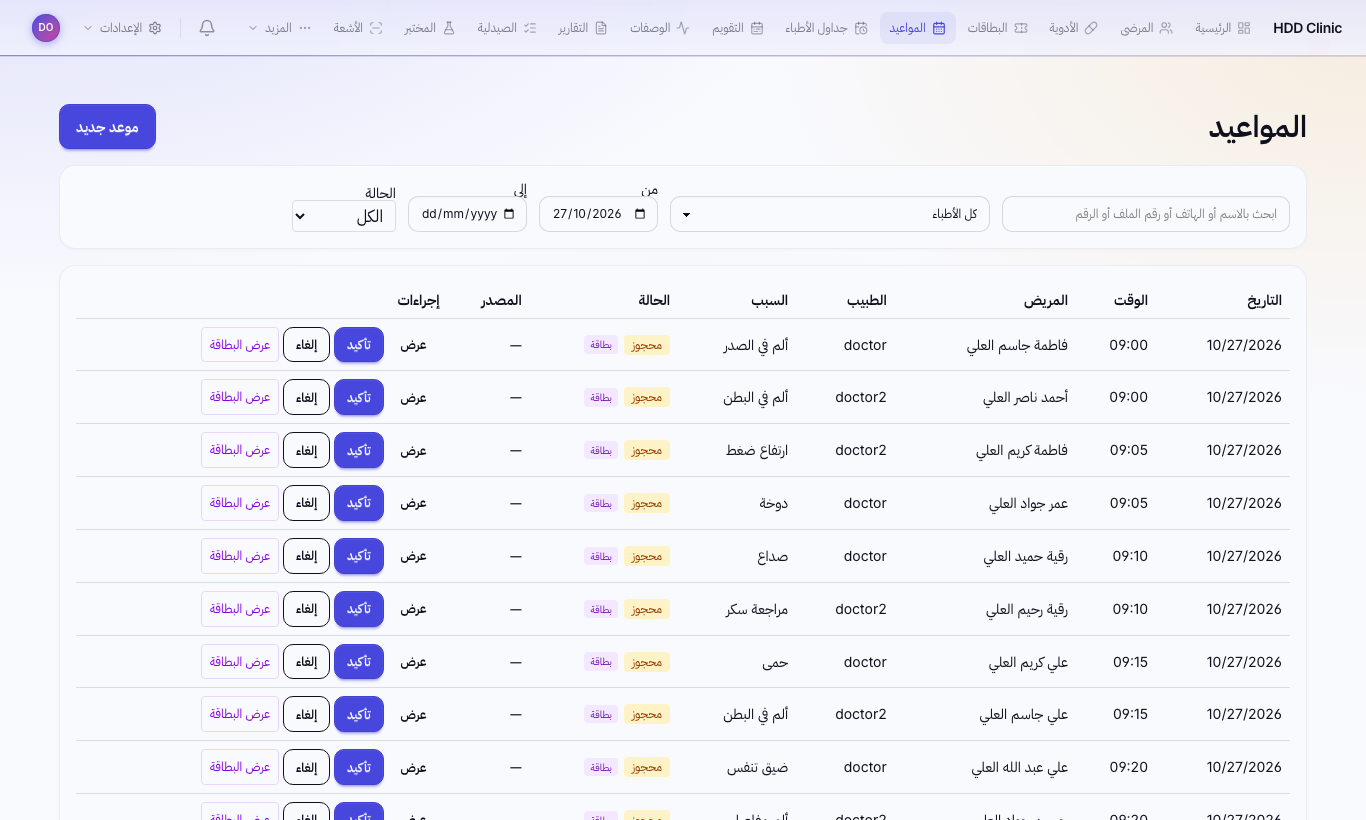This screenshot has width=1366, height=820.
Task: Click the الأشعة scan icon
Action: point(376,28)
